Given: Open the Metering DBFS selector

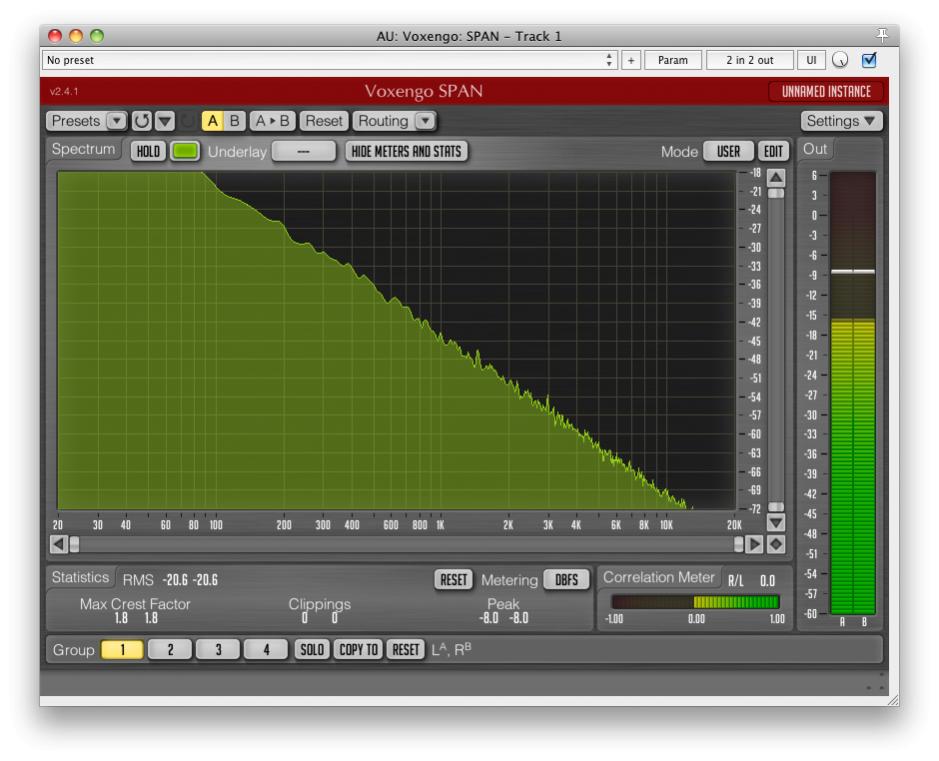Looking at the screenshot, I should tap(567, 580).
